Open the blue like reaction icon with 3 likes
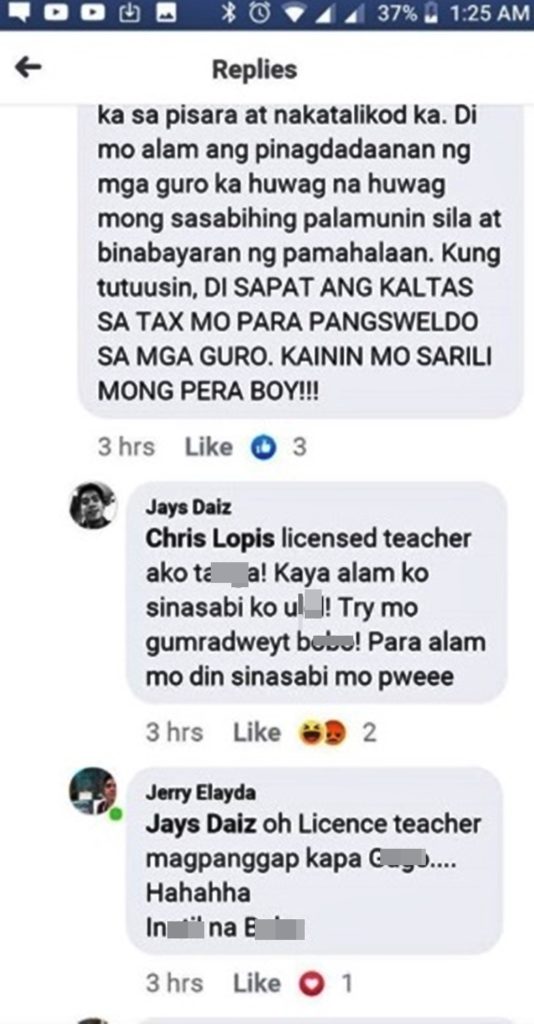Viewport: 534px width, 1024px height. [264, 448]
